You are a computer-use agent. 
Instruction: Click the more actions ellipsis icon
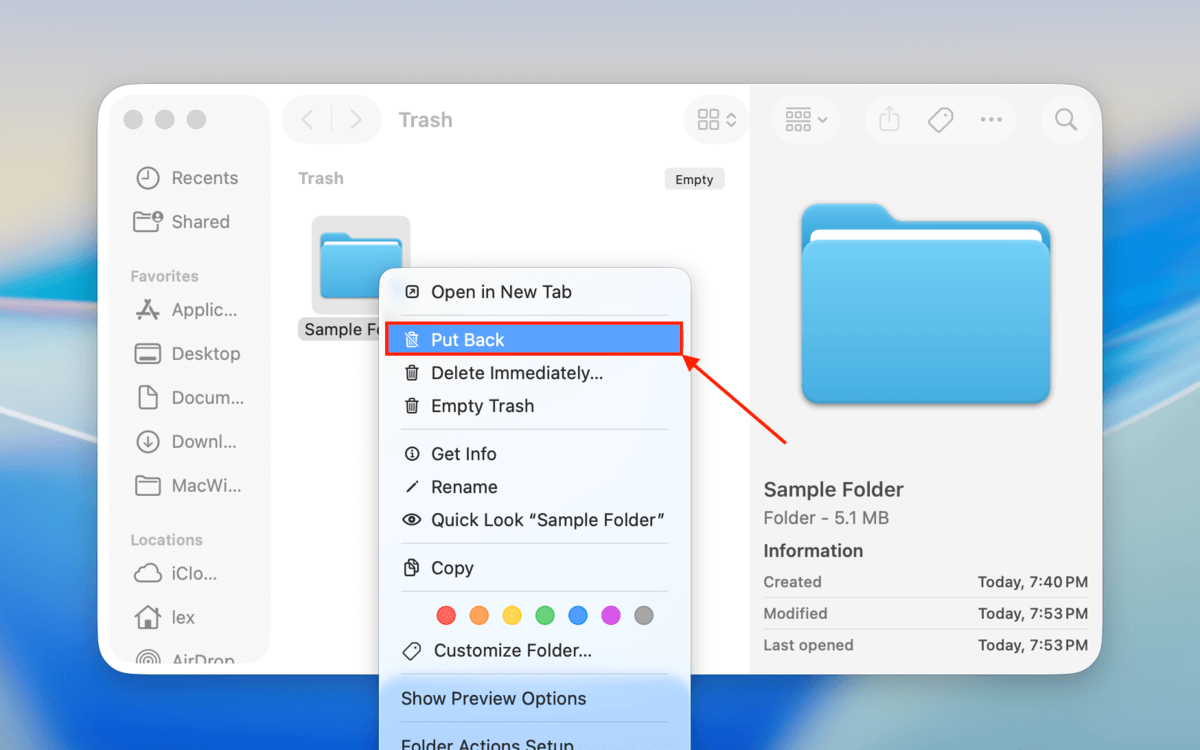pos(992,119)
